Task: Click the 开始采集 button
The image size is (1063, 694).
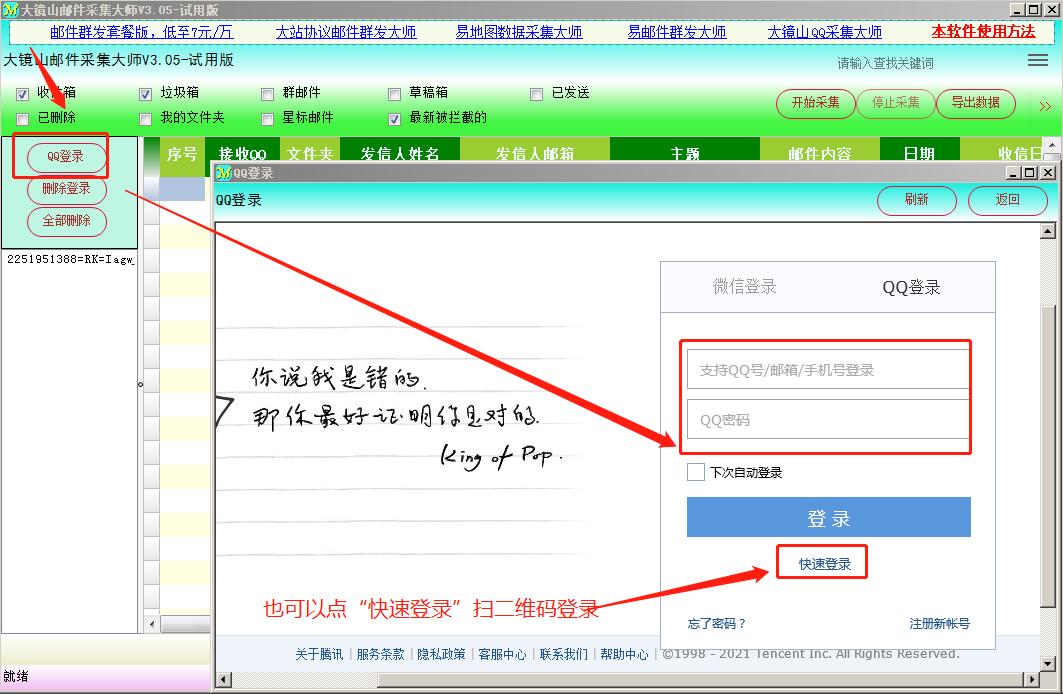Action: point(816,104)
